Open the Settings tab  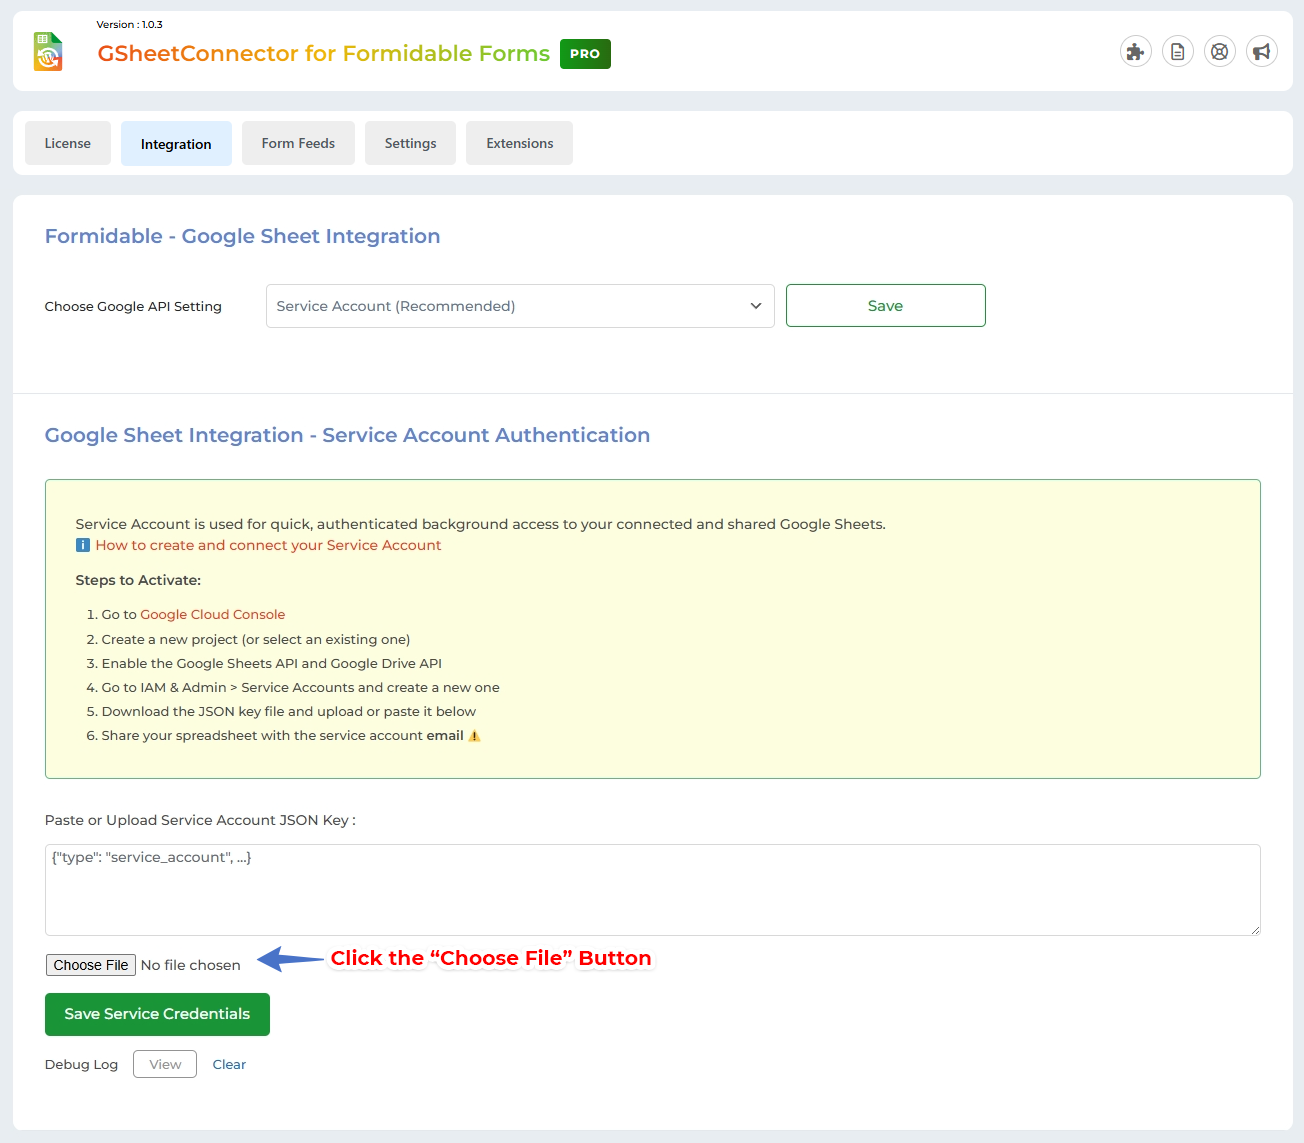click(410, 143)
